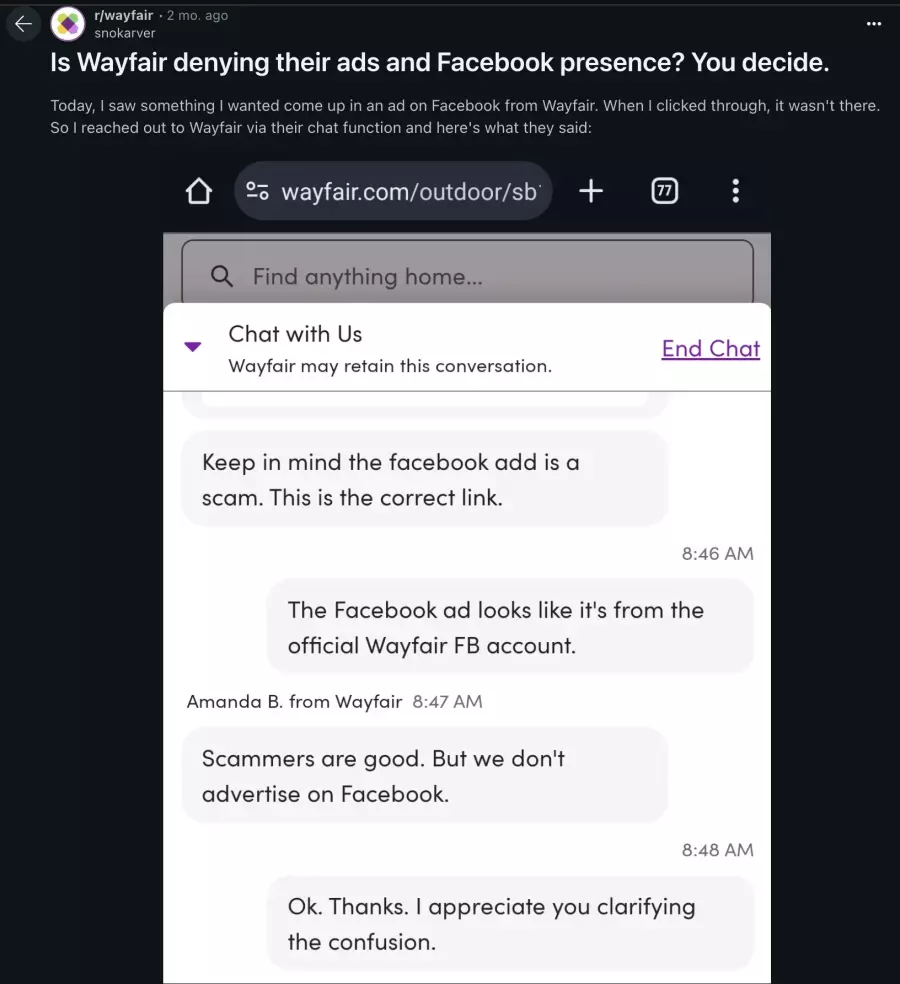The image size is (900, 984).
Task: Click the 'Ok. Thanks' reply bubble
Action: tap(510, 924)
